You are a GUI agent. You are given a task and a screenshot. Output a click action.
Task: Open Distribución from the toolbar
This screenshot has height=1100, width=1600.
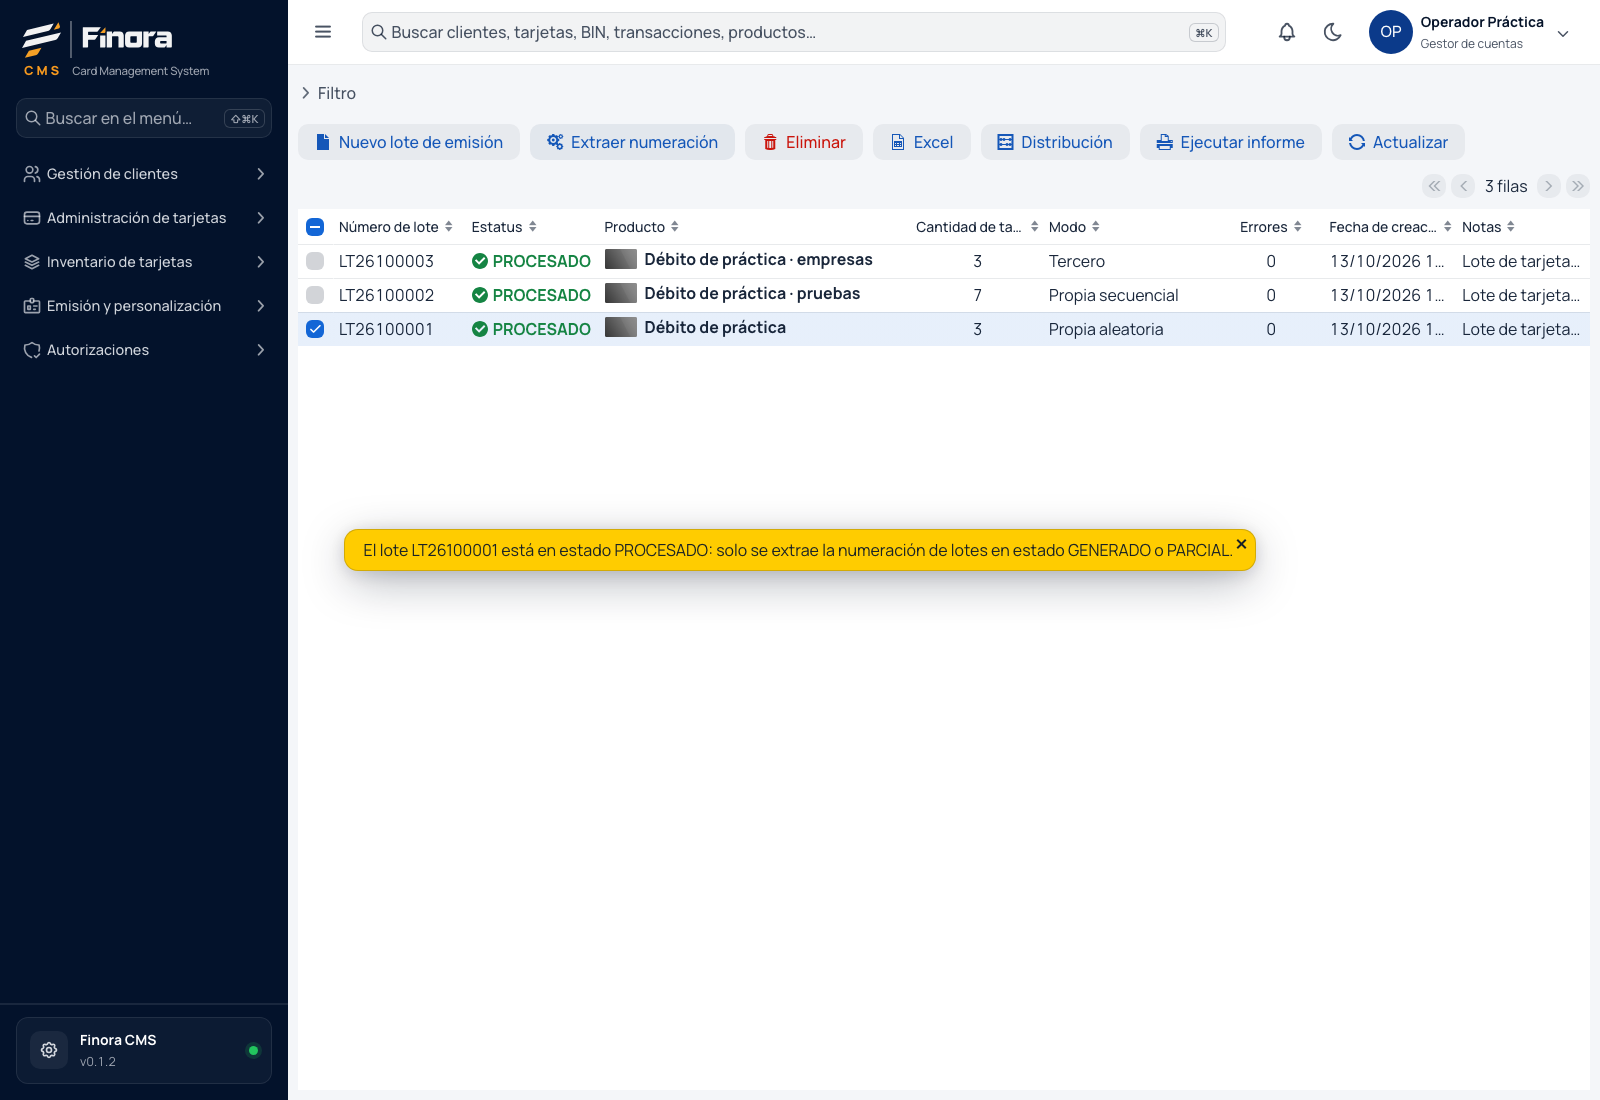coord(1055,142)
